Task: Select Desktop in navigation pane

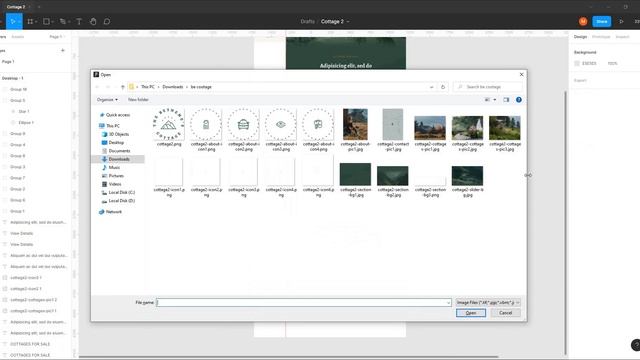Action: pyautogui.click(x=116, y=142)
